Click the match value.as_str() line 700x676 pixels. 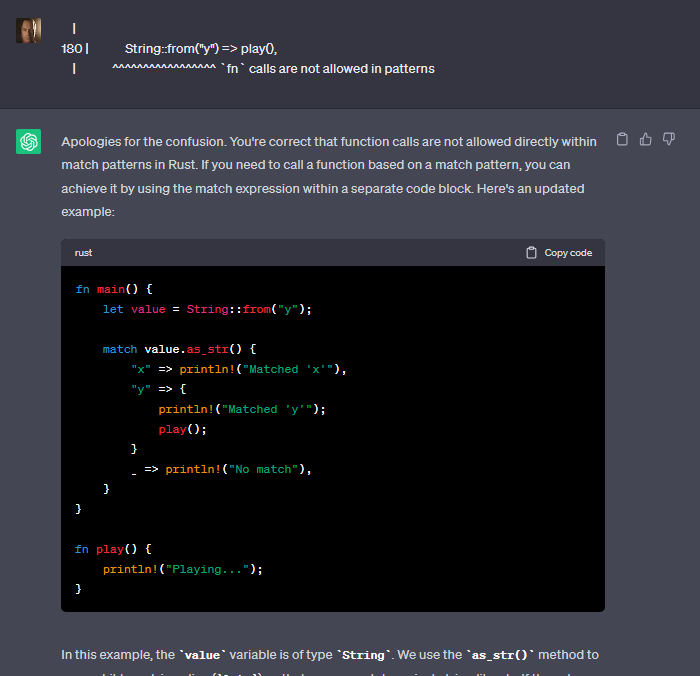pos(179,349)
